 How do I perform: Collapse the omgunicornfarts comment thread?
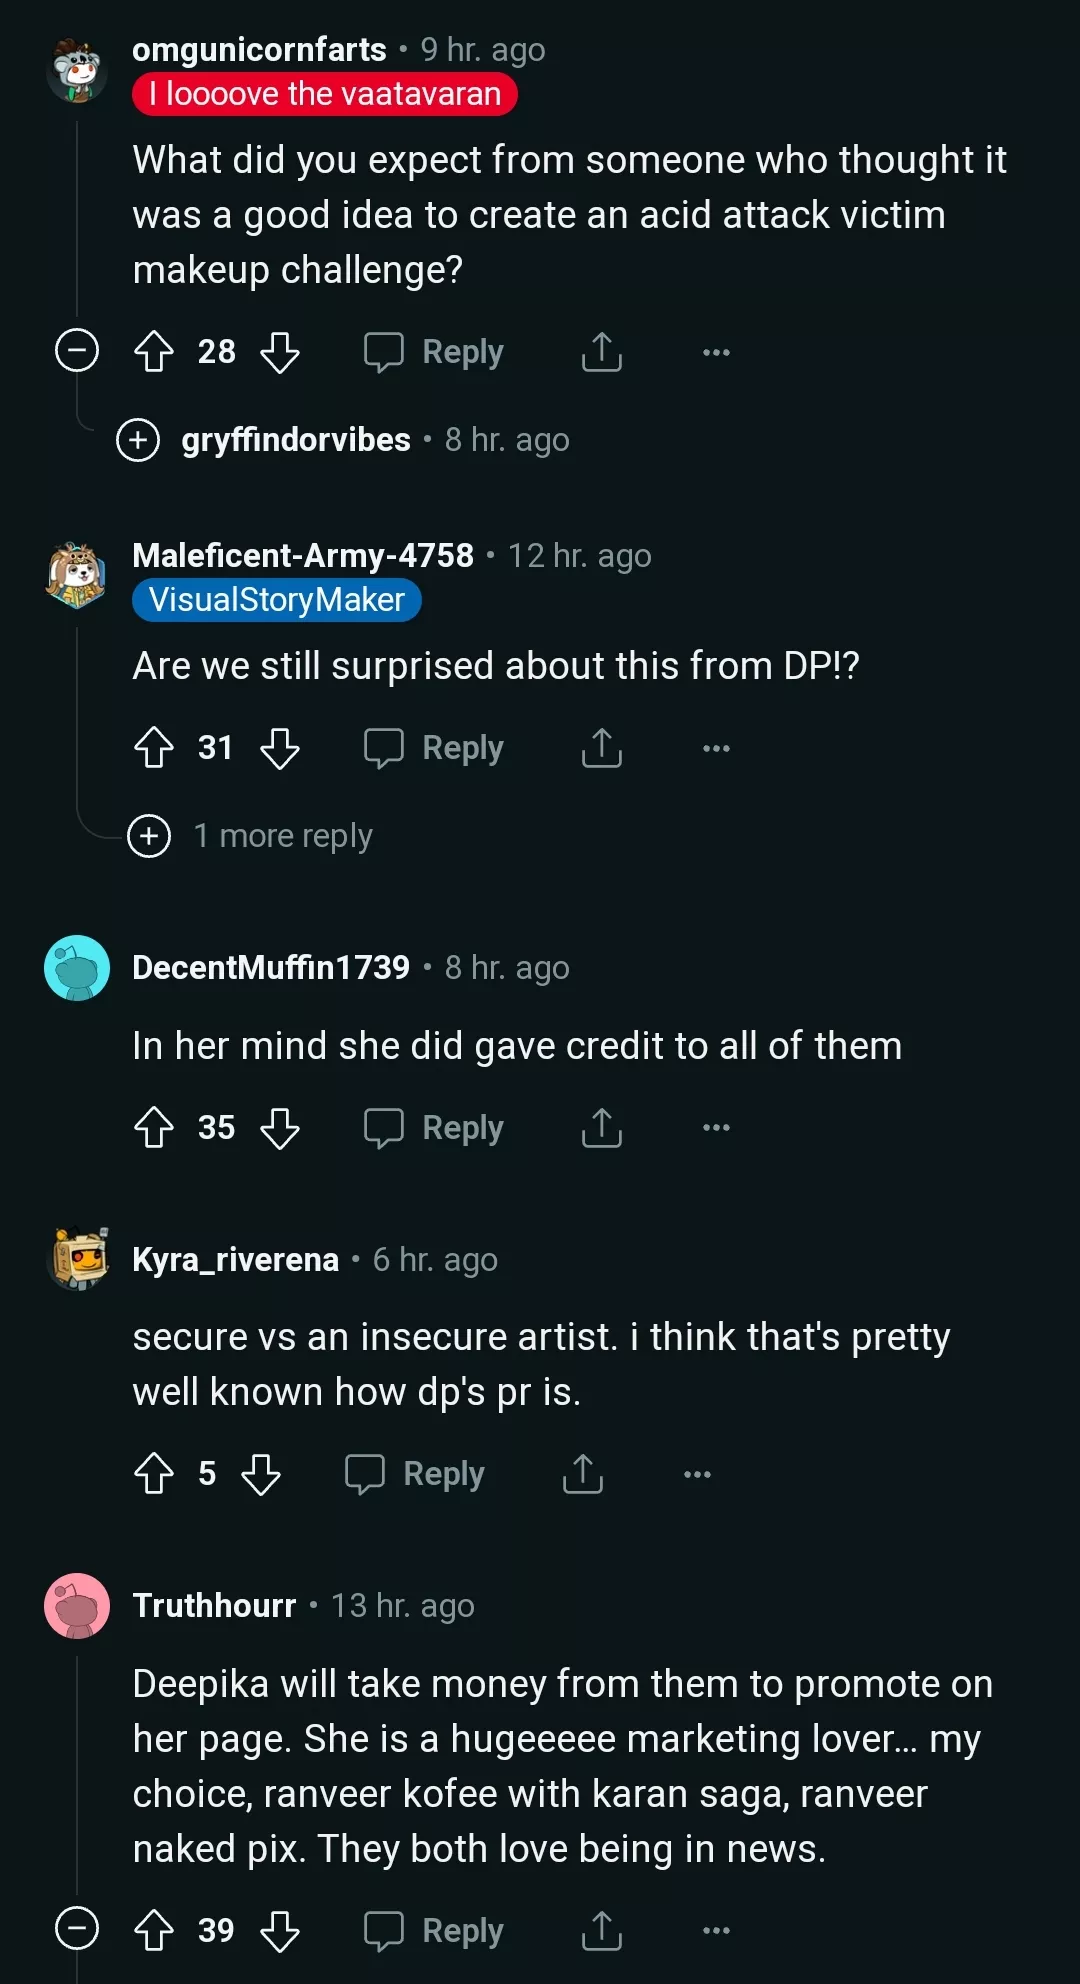click(77, 351)
